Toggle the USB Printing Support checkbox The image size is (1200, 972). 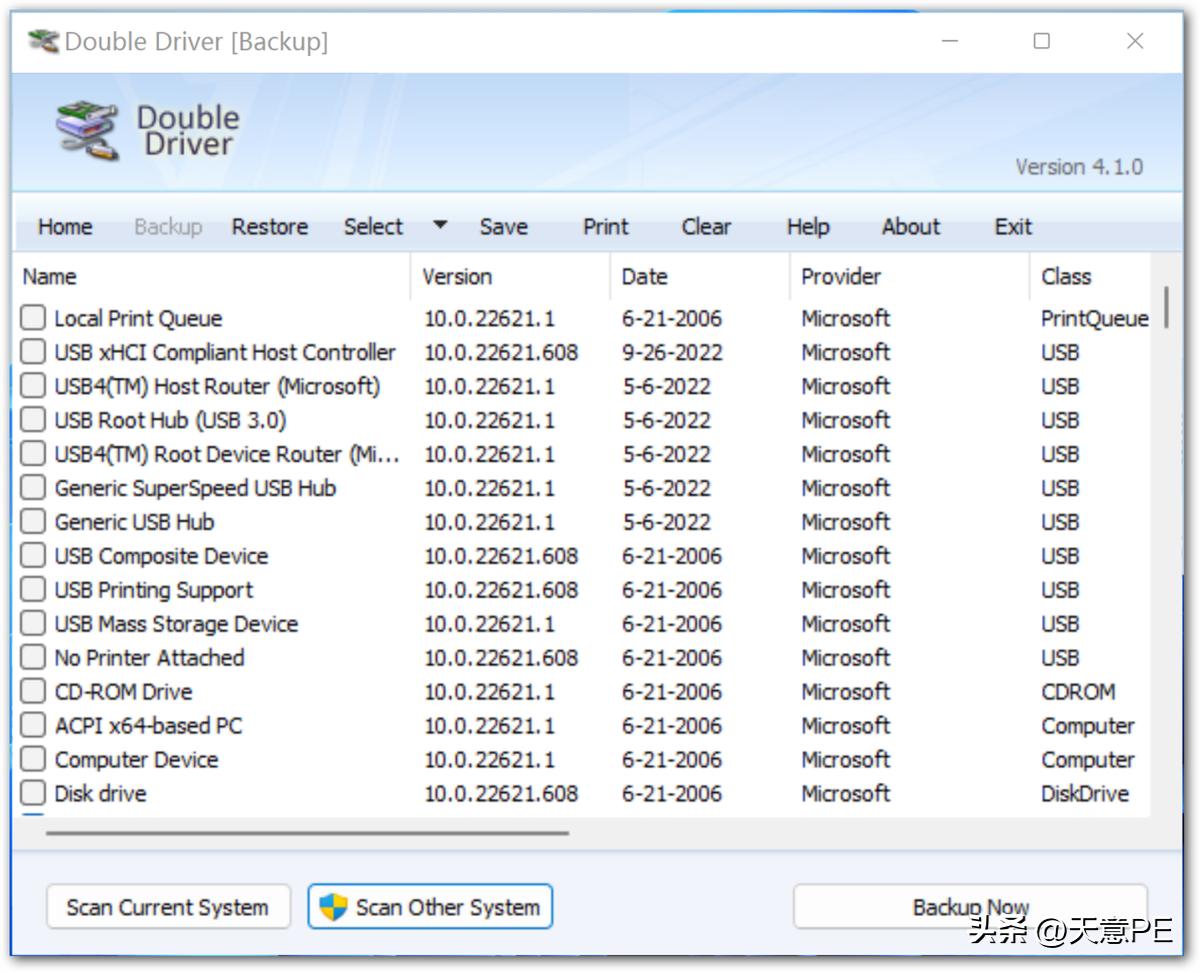click(x=34, y=590)
